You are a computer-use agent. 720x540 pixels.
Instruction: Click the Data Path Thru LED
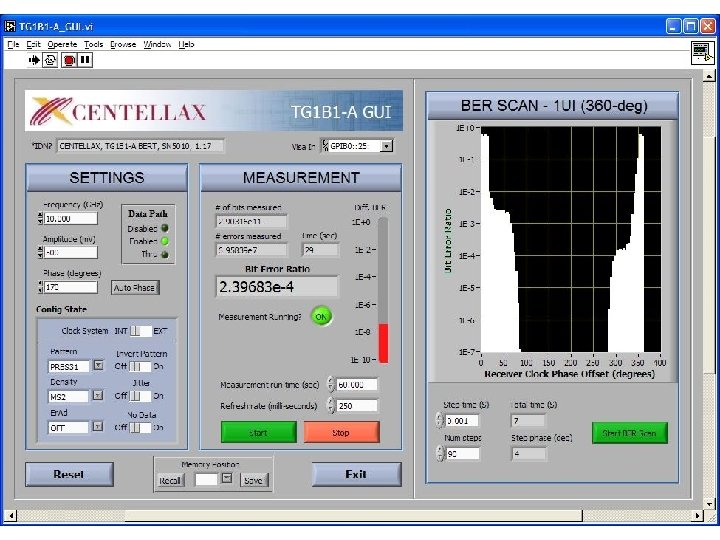coord(165,254)
